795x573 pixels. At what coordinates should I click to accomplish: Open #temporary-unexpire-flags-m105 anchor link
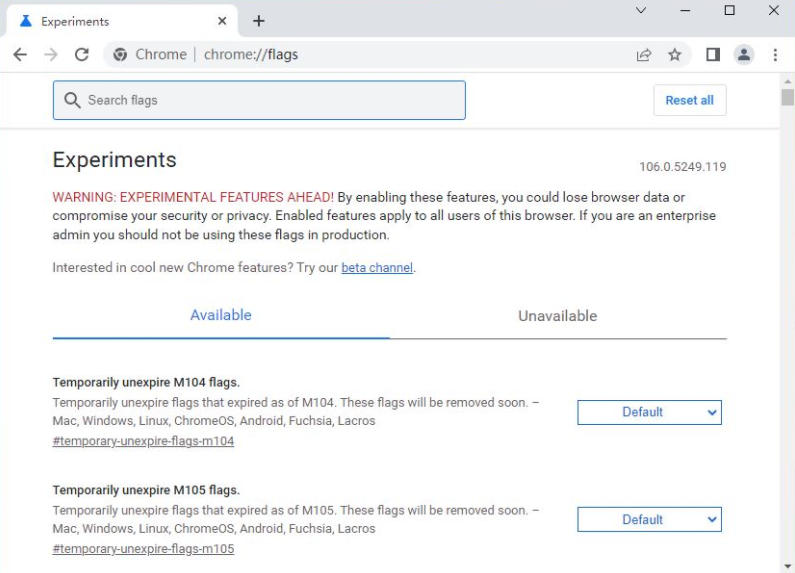click(143, 548)
